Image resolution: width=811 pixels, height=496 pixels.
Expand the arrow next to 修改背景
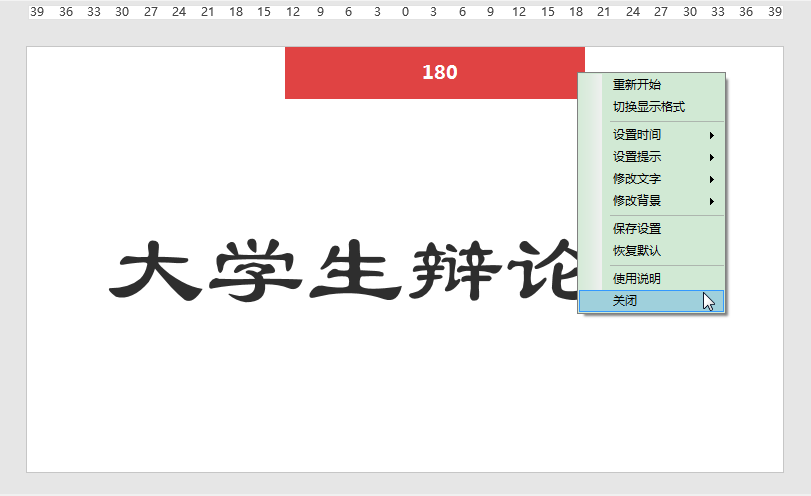[x=712, y=201]
